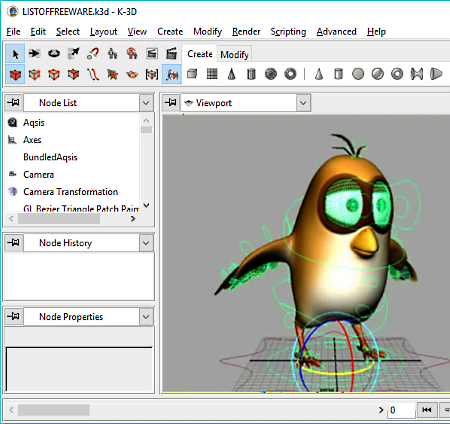Toggle the highlighted fx selection icon
This screenshot has width=450, height=424.
[x=172, y=74]
